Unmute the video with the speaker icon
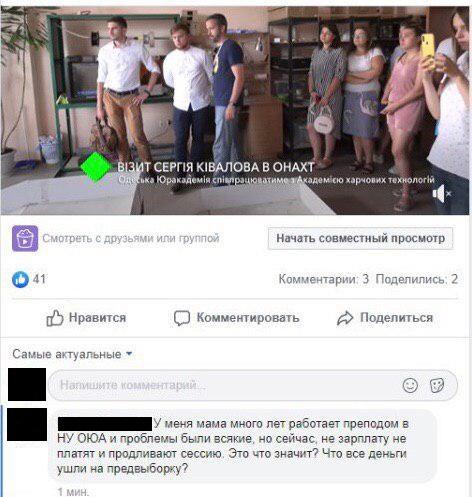 pos(442,194)
